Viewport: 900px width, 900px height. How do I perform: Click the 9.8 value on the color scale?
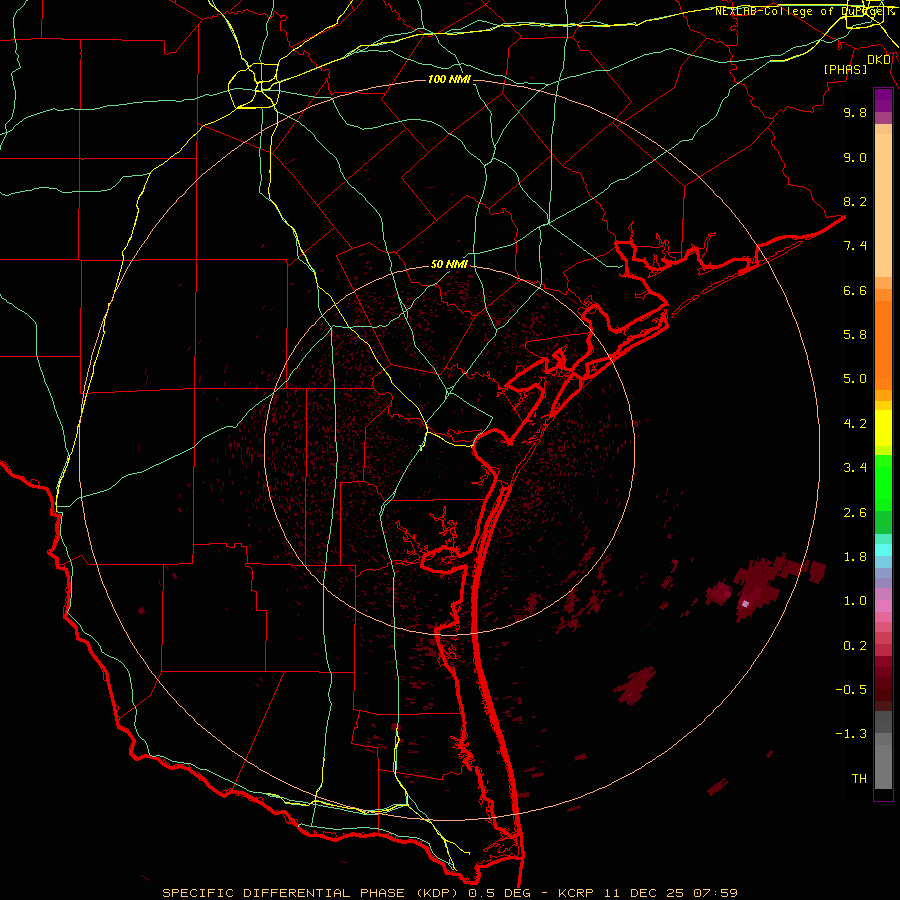pos(855,112)
